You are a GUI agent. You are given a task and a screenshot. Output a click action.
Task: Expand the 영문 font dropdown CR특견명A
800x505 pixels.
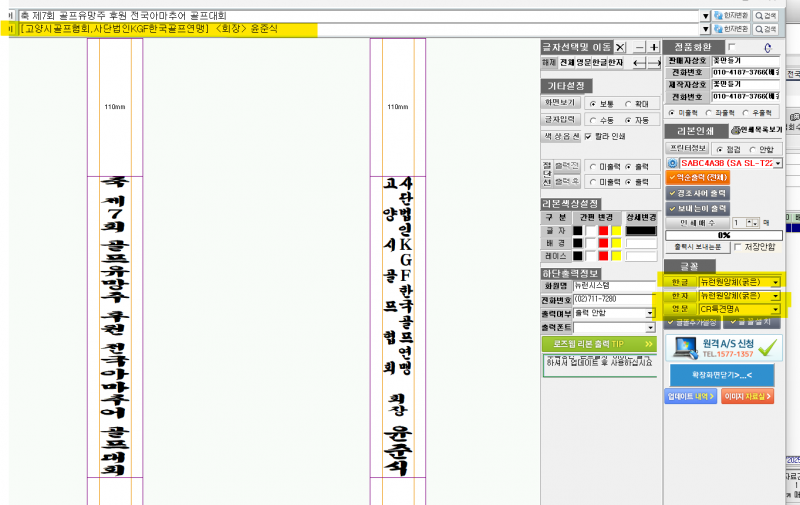pos(776,309)
